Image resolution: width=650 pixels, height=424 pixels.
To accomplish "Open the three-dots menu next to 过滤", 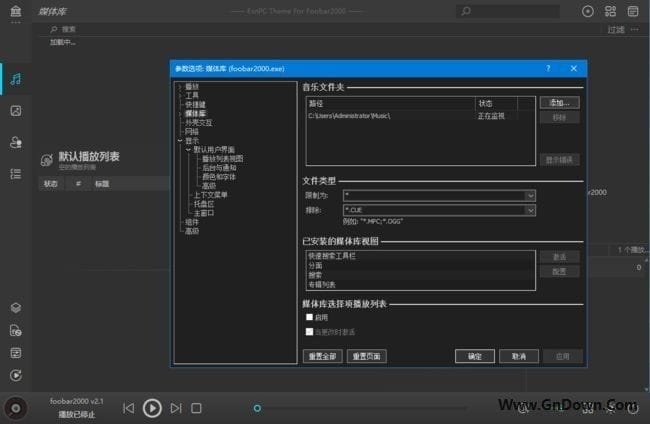I will (x=635, y=29).
